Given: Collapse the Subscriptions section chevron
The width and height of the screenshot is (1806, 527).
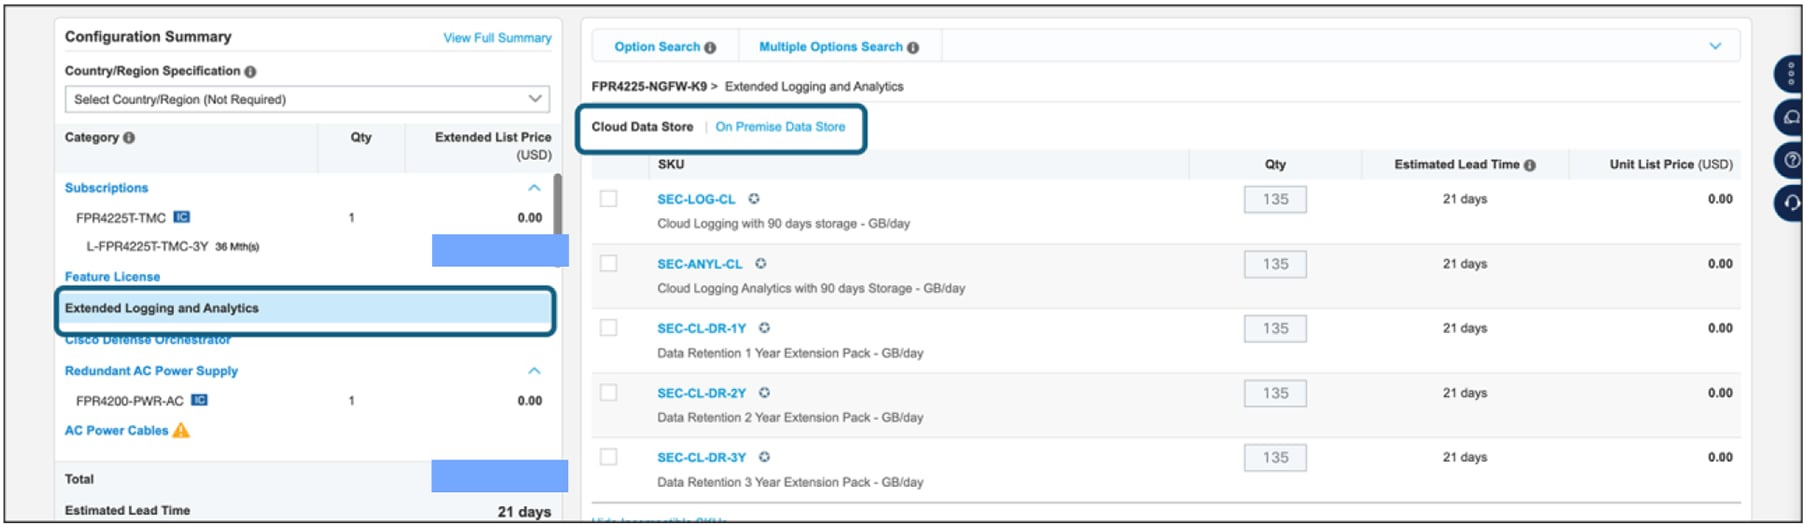Looking at the screenshot, I should 534,188.
